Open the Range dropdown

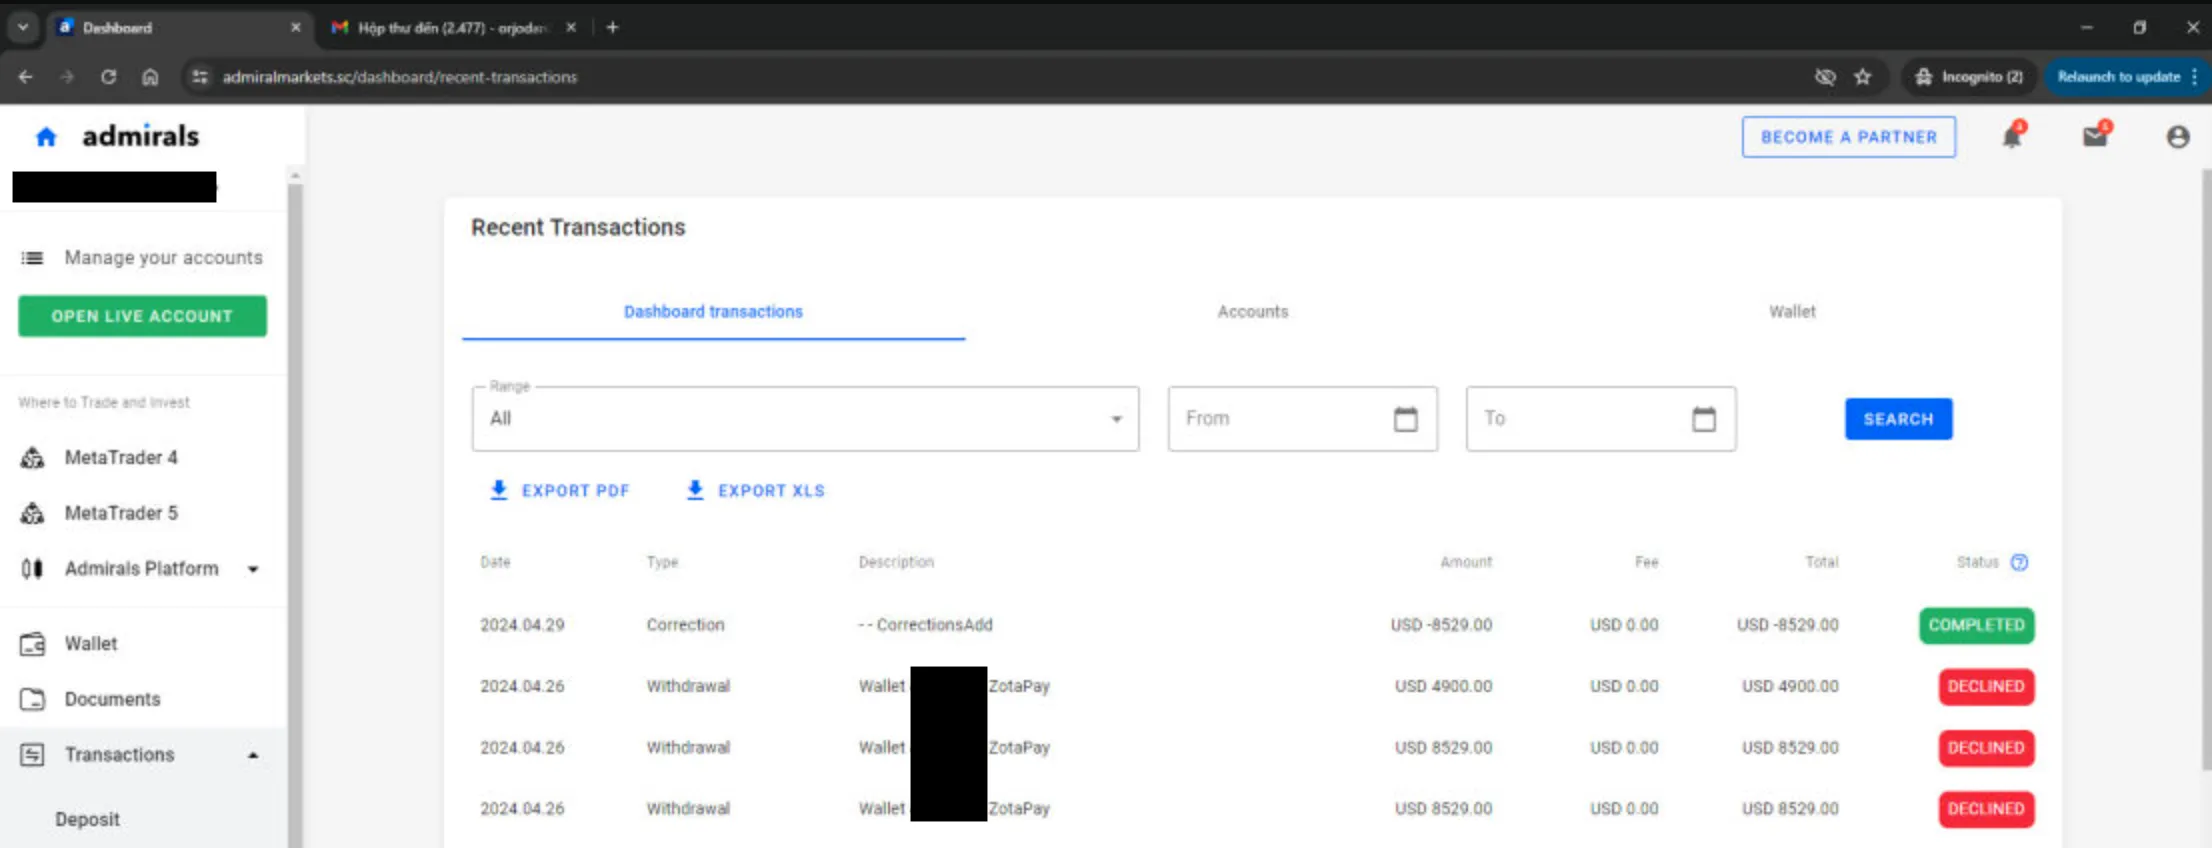805,419
